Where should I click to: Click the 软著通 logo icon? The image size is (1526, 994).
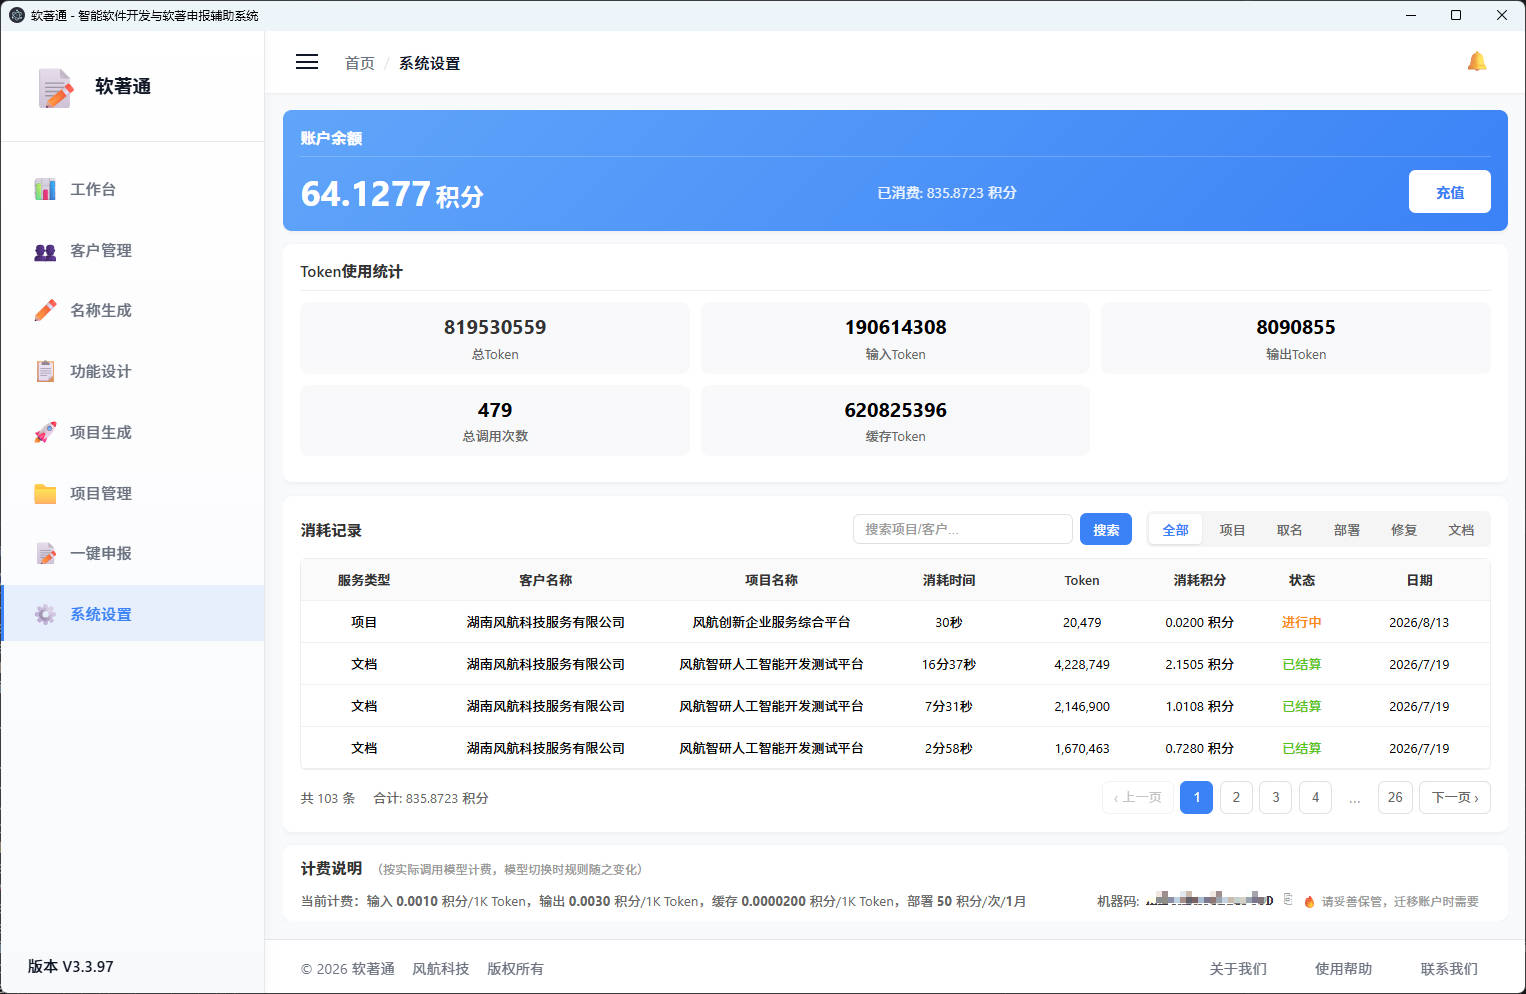[56, 88]
